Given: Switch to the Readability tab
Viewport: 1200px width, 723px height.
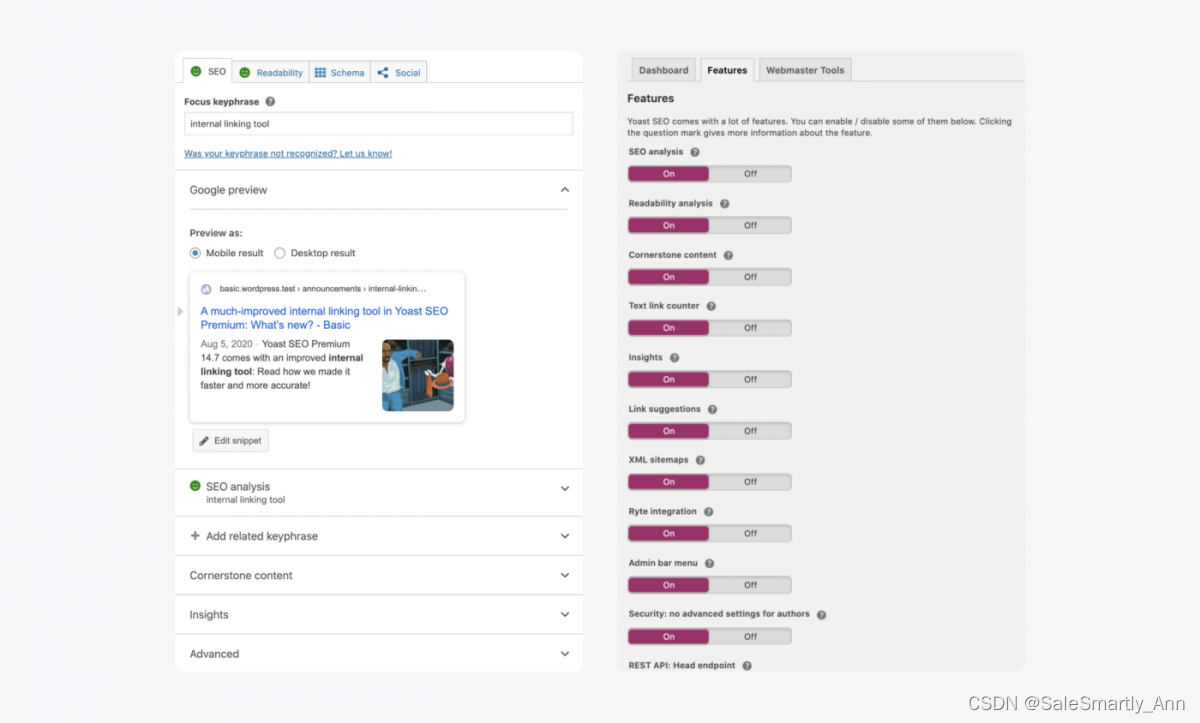Looking at the screenshot, I should pos(271,72).
